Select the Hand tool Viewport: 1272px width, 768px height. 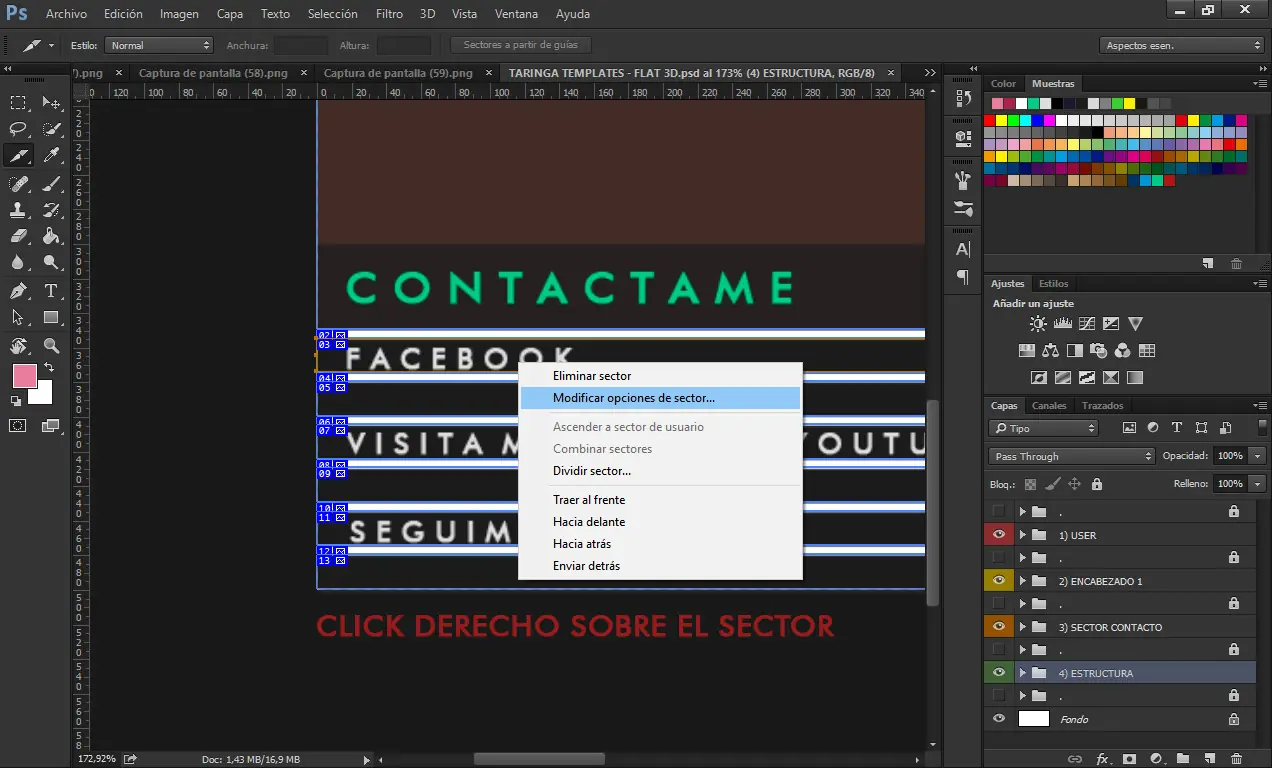point(18,346)
